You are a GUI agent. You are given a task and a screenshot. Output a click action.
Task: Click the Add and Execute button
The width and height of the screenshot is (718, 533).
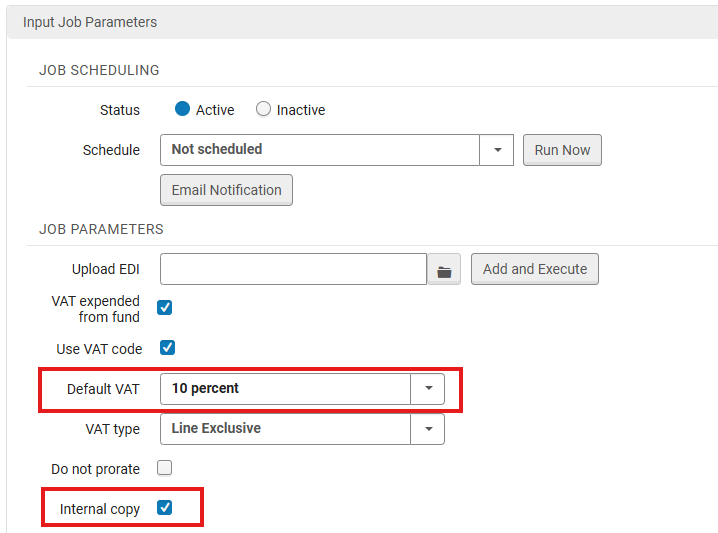(535, 269)
